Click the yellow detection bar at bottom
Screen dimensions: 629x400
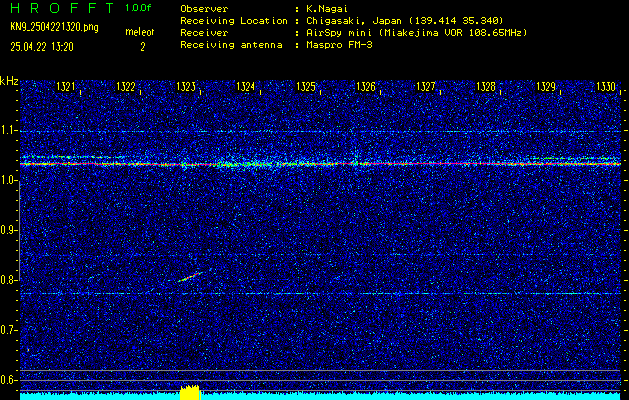click(x=190, y=392)
